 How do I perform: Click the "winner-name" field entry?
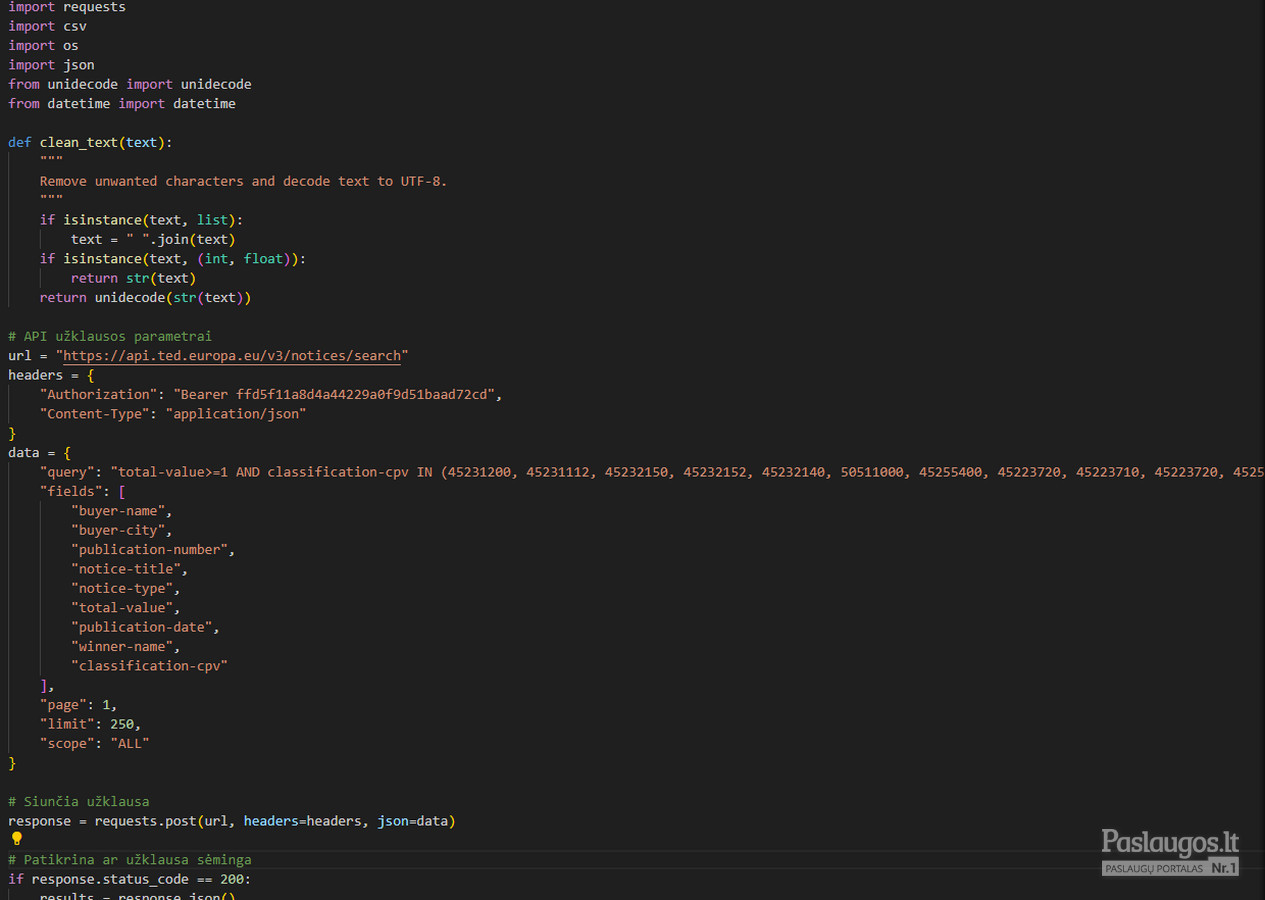[x=126, y=647]
